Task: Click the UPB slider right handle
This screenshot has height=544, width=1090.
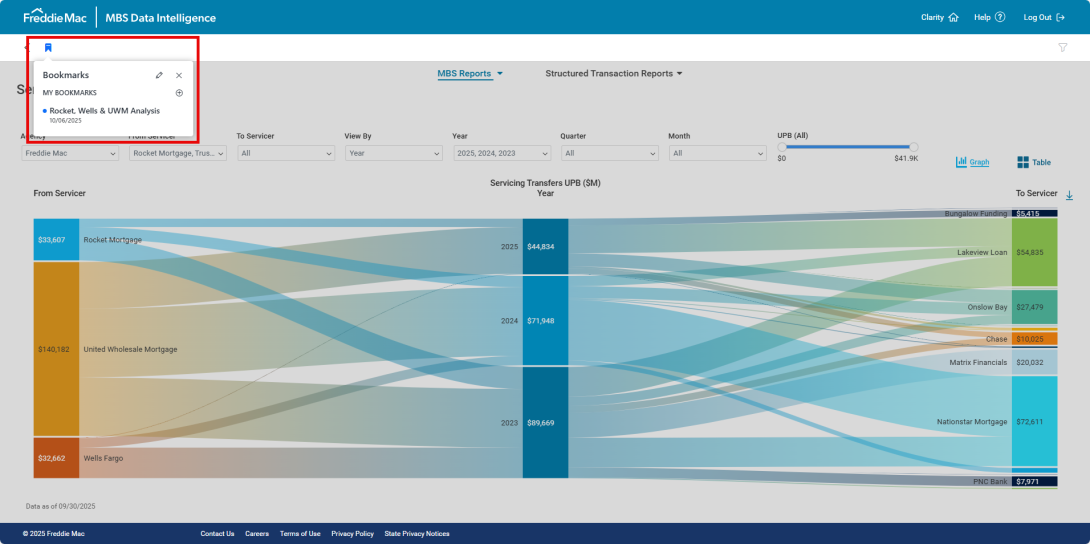Action: coord(913,147)
